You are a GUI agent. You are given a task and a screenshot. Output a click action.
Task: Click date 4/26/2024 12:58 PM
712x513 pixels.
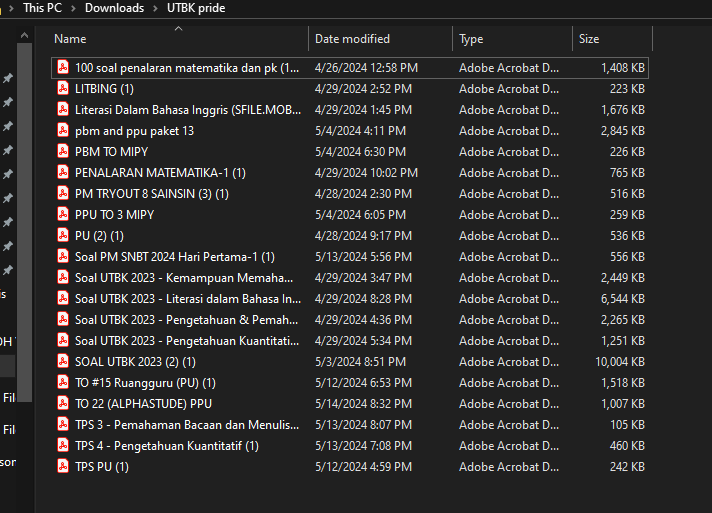click(x=366, y=68)
